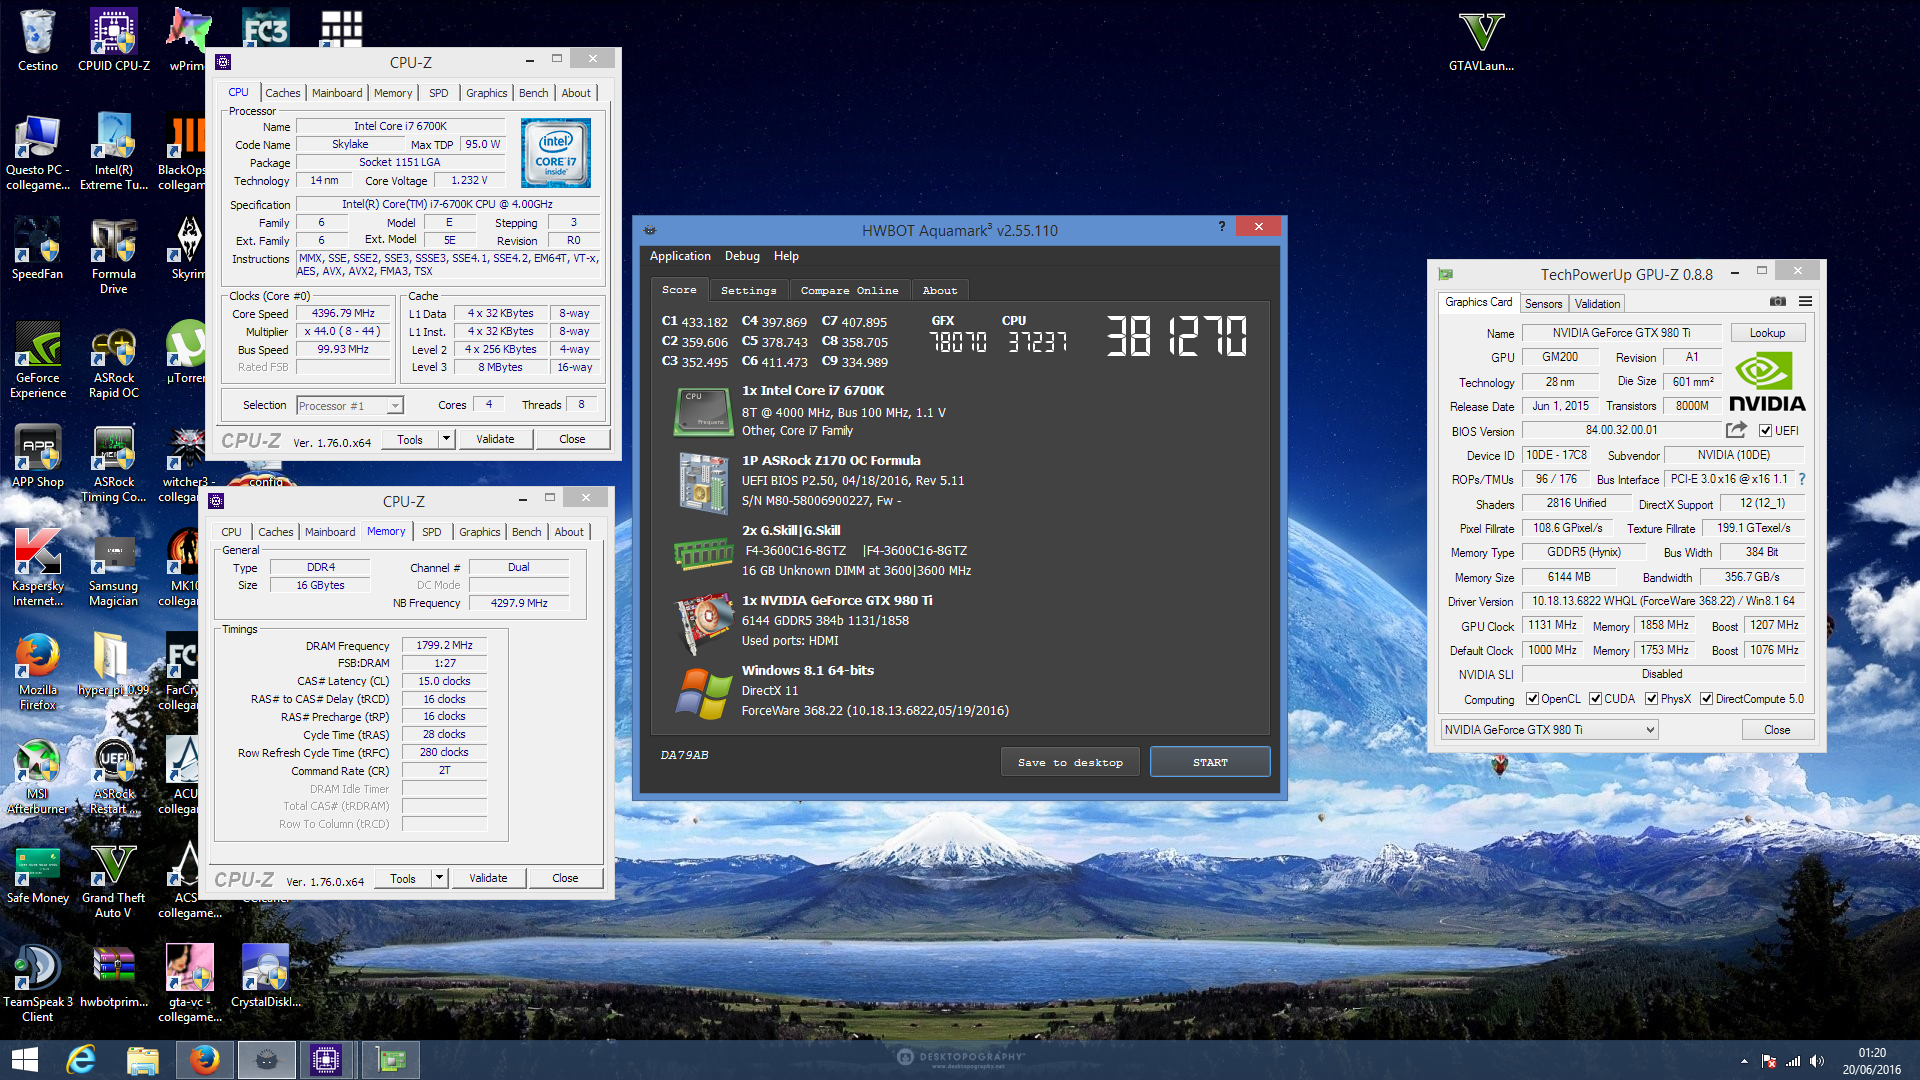Viewport: 1920px width, 1080px height.
Task: Open Kaspersky Internet Security desktop icon
Action: [x=38, y=568]
